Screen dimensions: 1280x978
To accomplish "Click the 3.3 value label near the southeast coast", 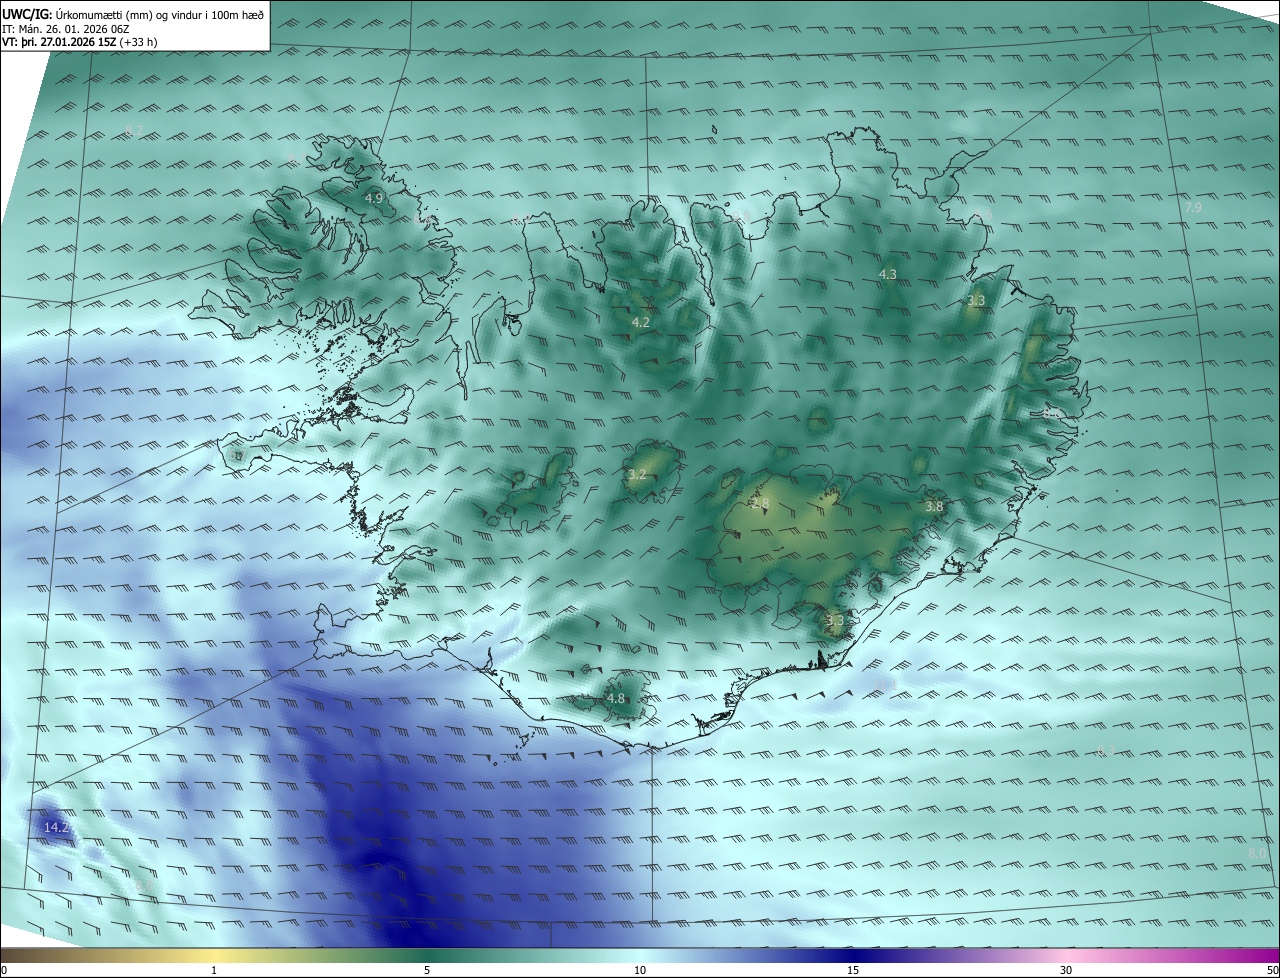I will click(x=836, y=621).
